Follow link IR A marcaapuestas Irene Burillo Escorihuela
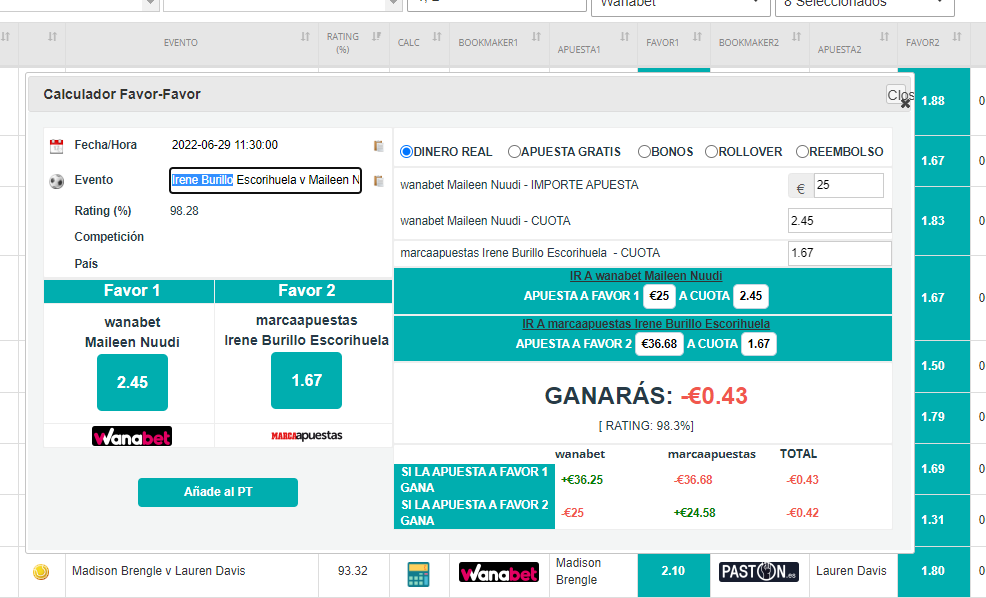986x598 pixels. 646,324
